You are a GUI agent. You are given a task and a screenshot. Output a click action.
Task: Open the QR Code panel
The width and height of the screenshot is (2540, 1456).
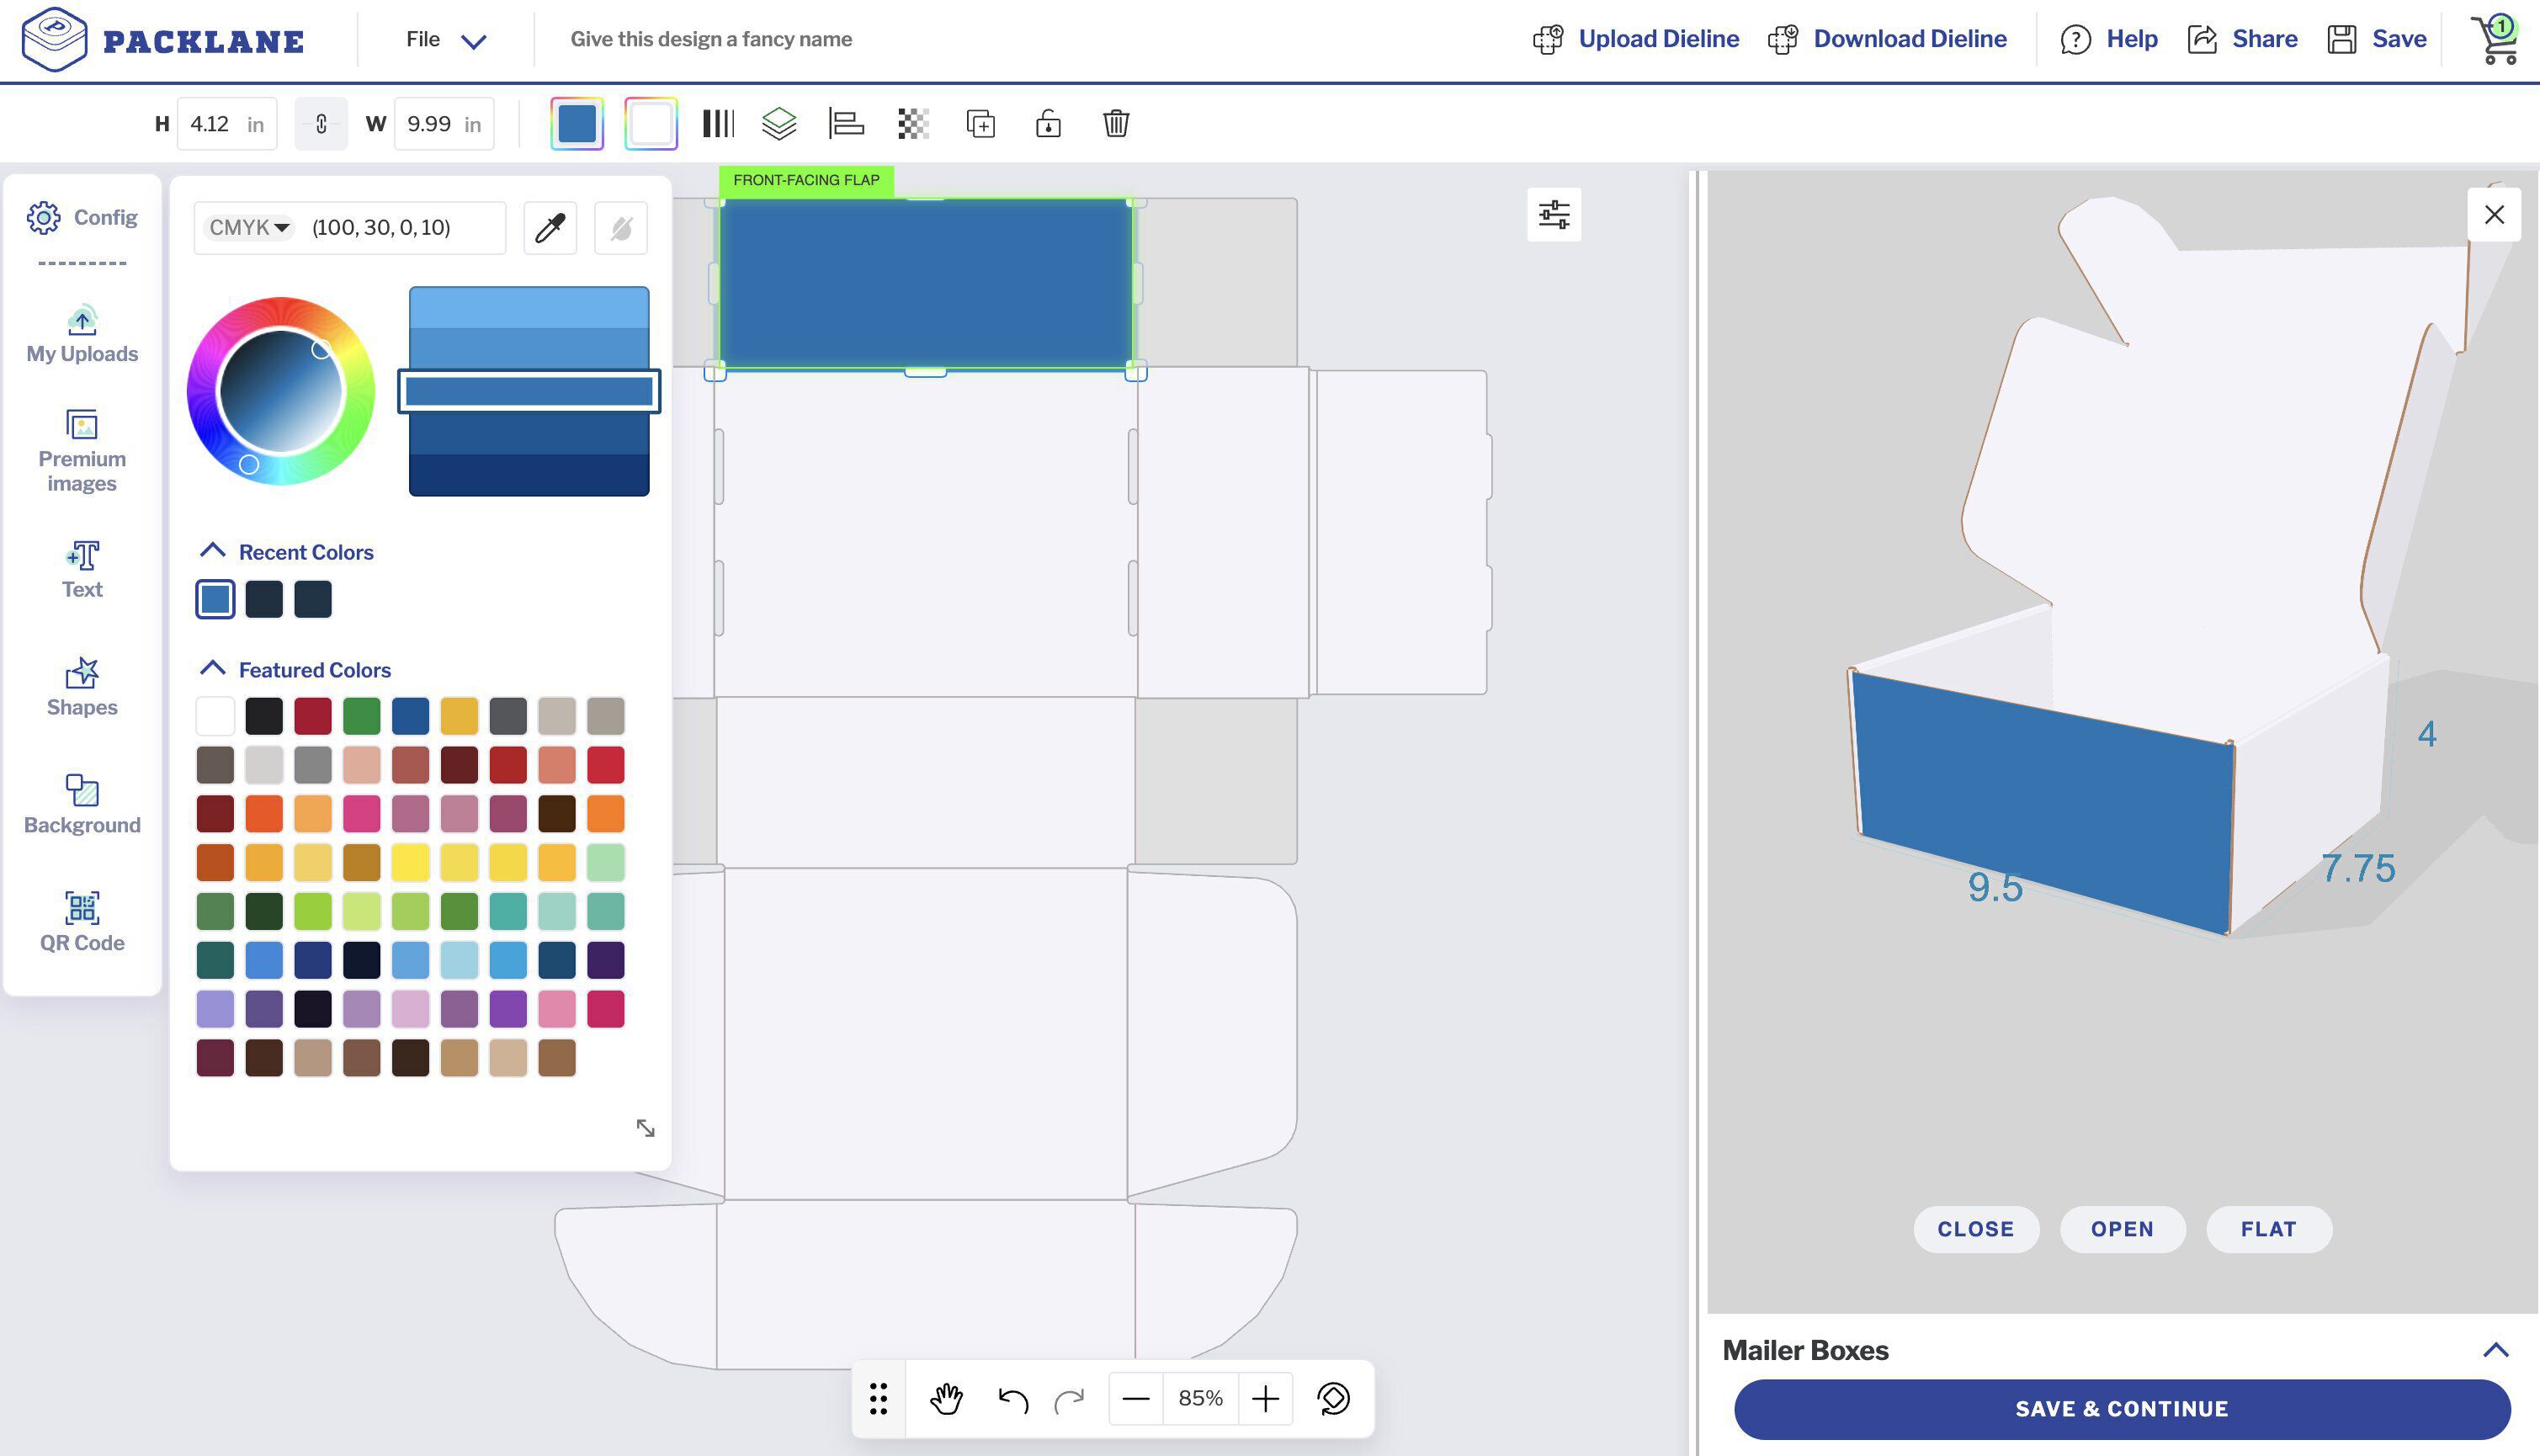(x=82, y=923)
